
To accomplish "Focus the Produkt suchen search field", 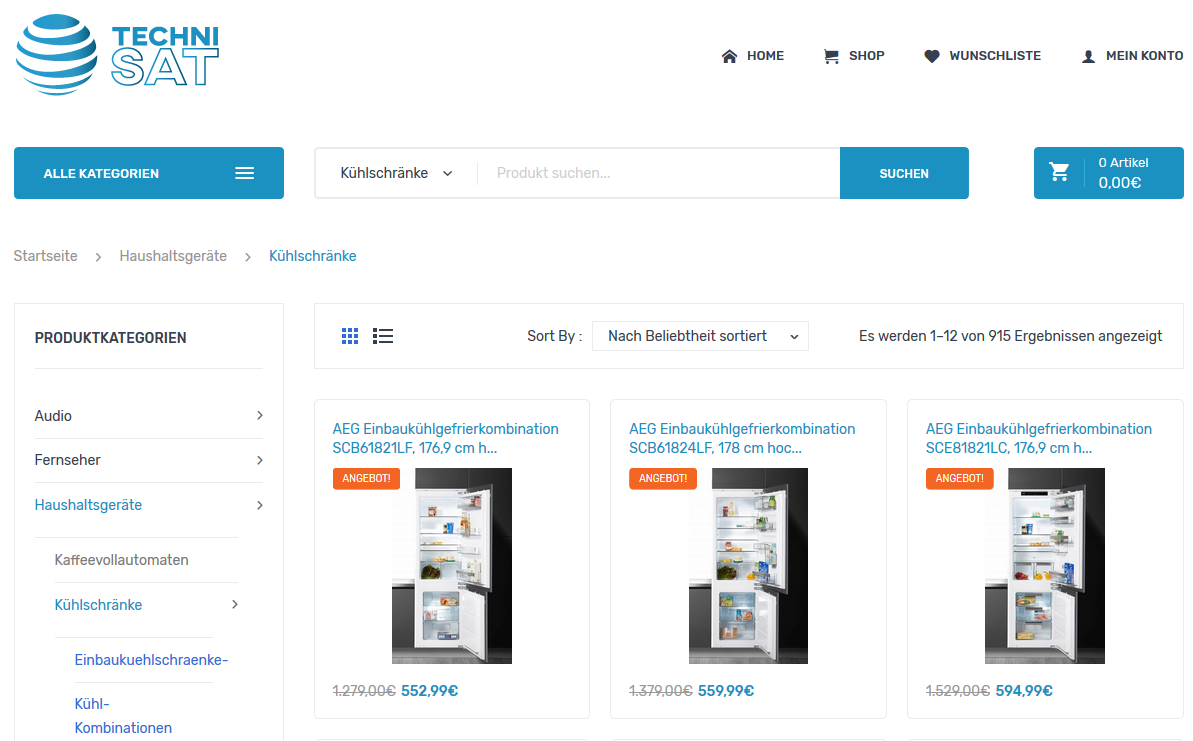I will (x=658, y=173).
